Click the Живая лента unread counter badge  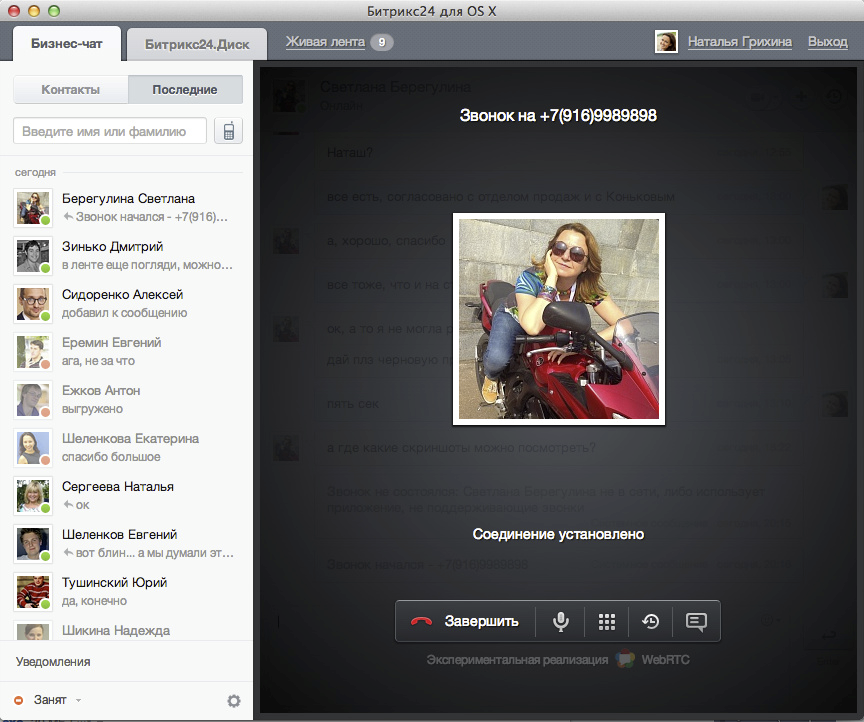[382, 42]
